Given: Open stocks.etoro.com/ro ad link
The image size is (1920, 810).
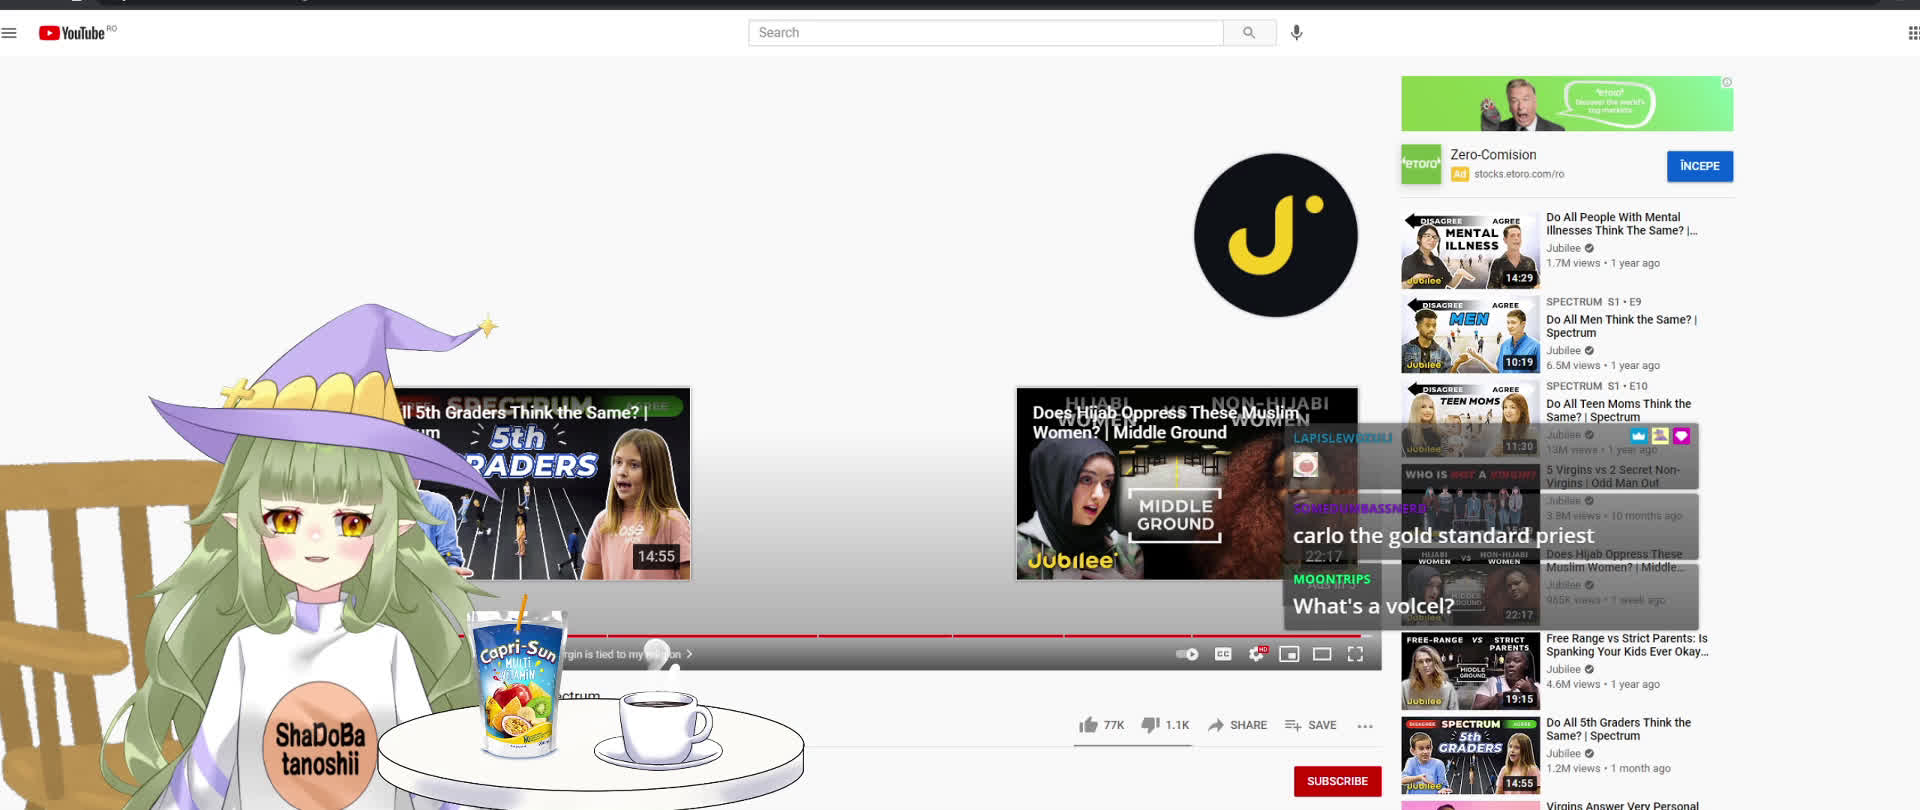Looking at the screenshot, I should tap(1518, 174).
